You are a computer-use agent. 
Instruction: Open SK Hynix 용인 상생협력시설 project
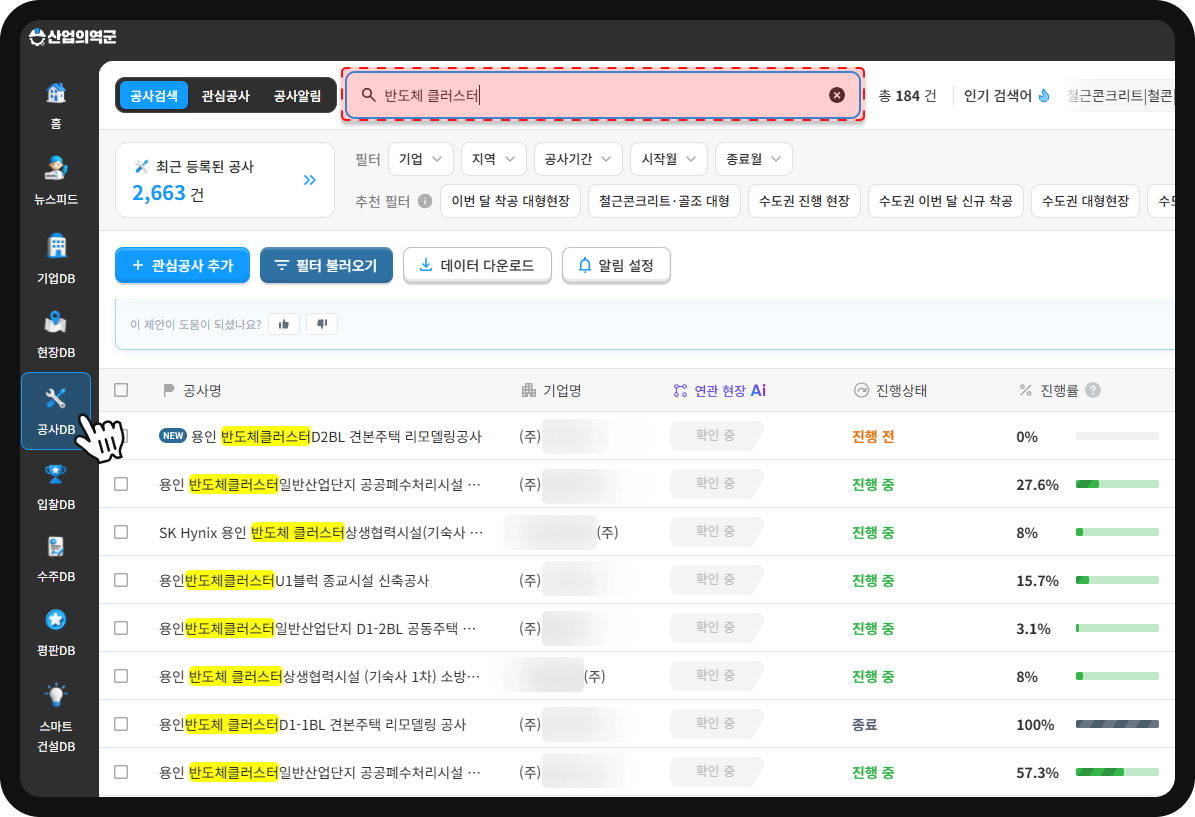click(321, 532)
